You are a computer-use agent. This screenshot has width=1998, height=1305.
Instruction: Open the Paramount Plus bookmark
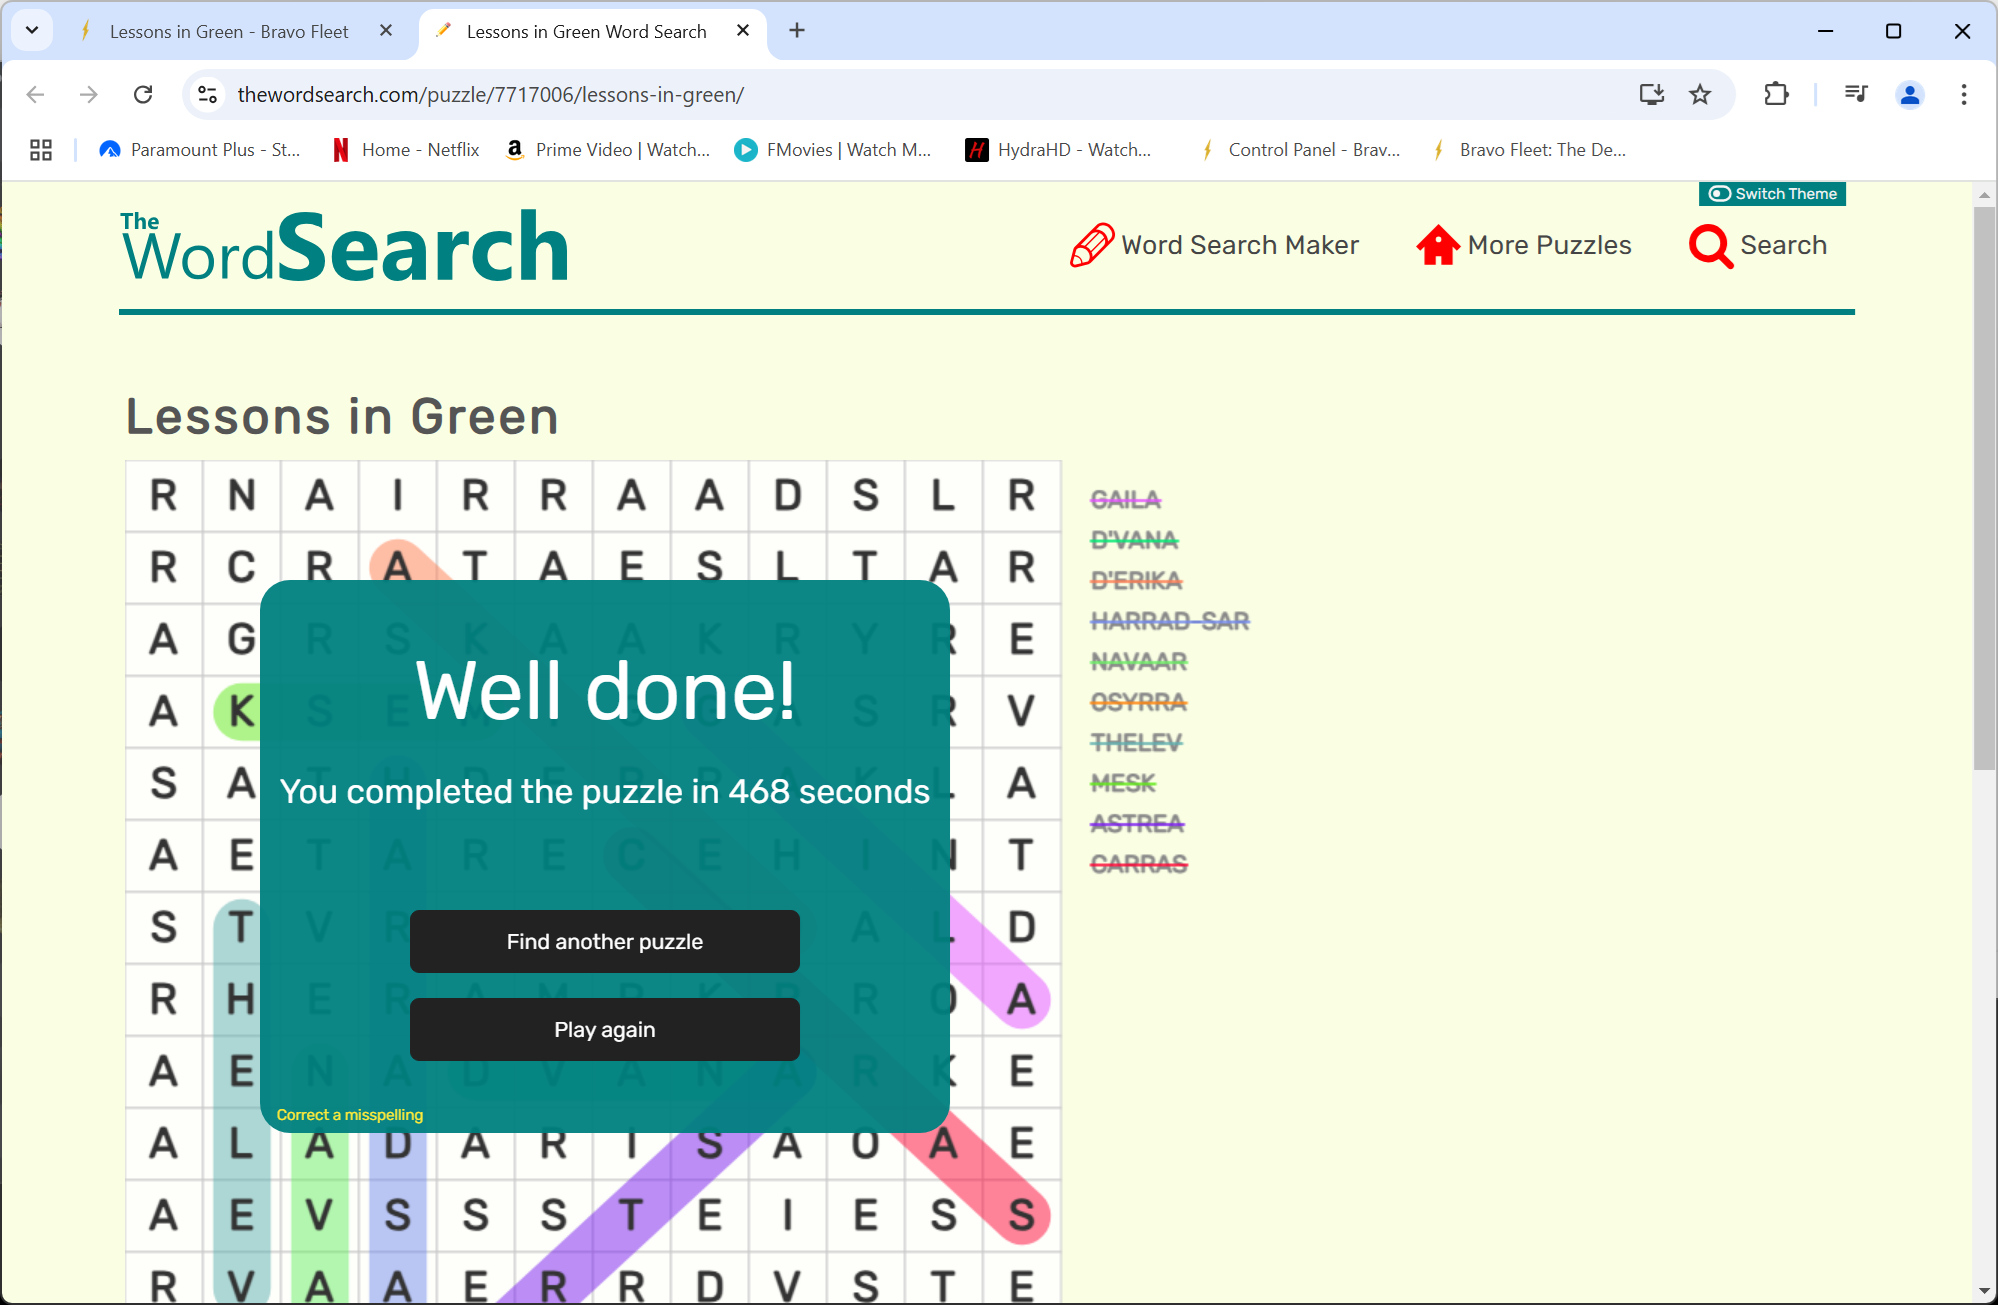199,150
